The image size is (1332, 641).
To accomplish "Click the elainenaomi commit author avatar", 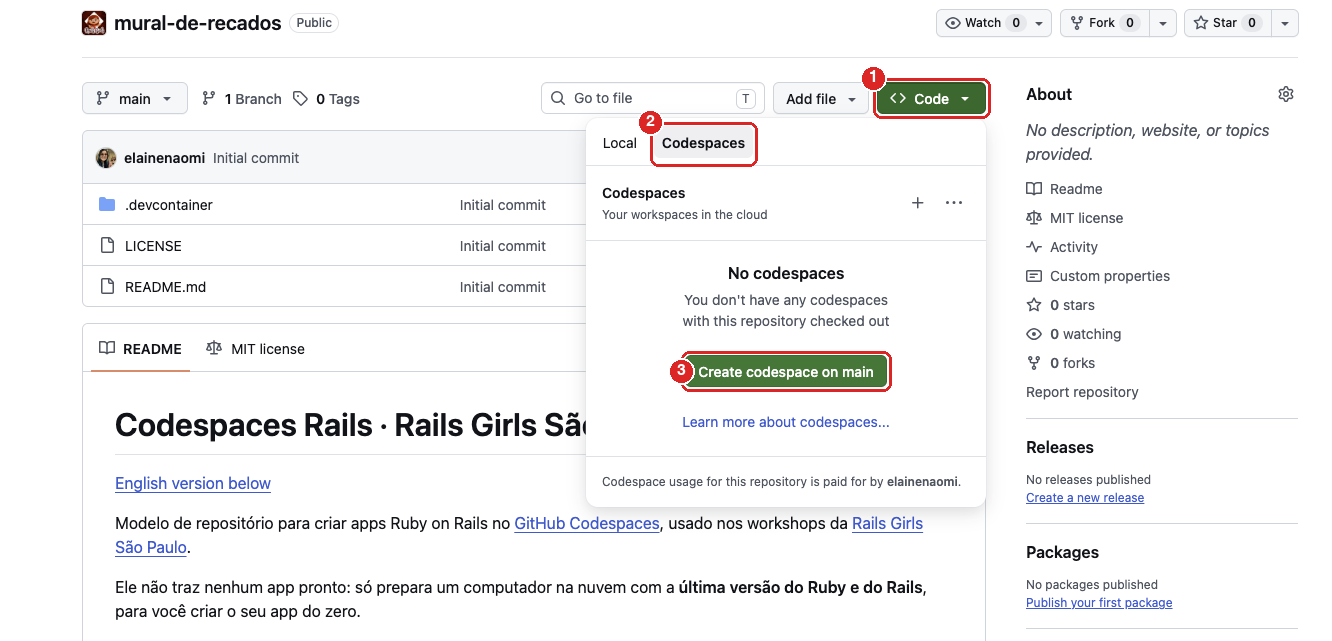I will click(x=106, y=158).
